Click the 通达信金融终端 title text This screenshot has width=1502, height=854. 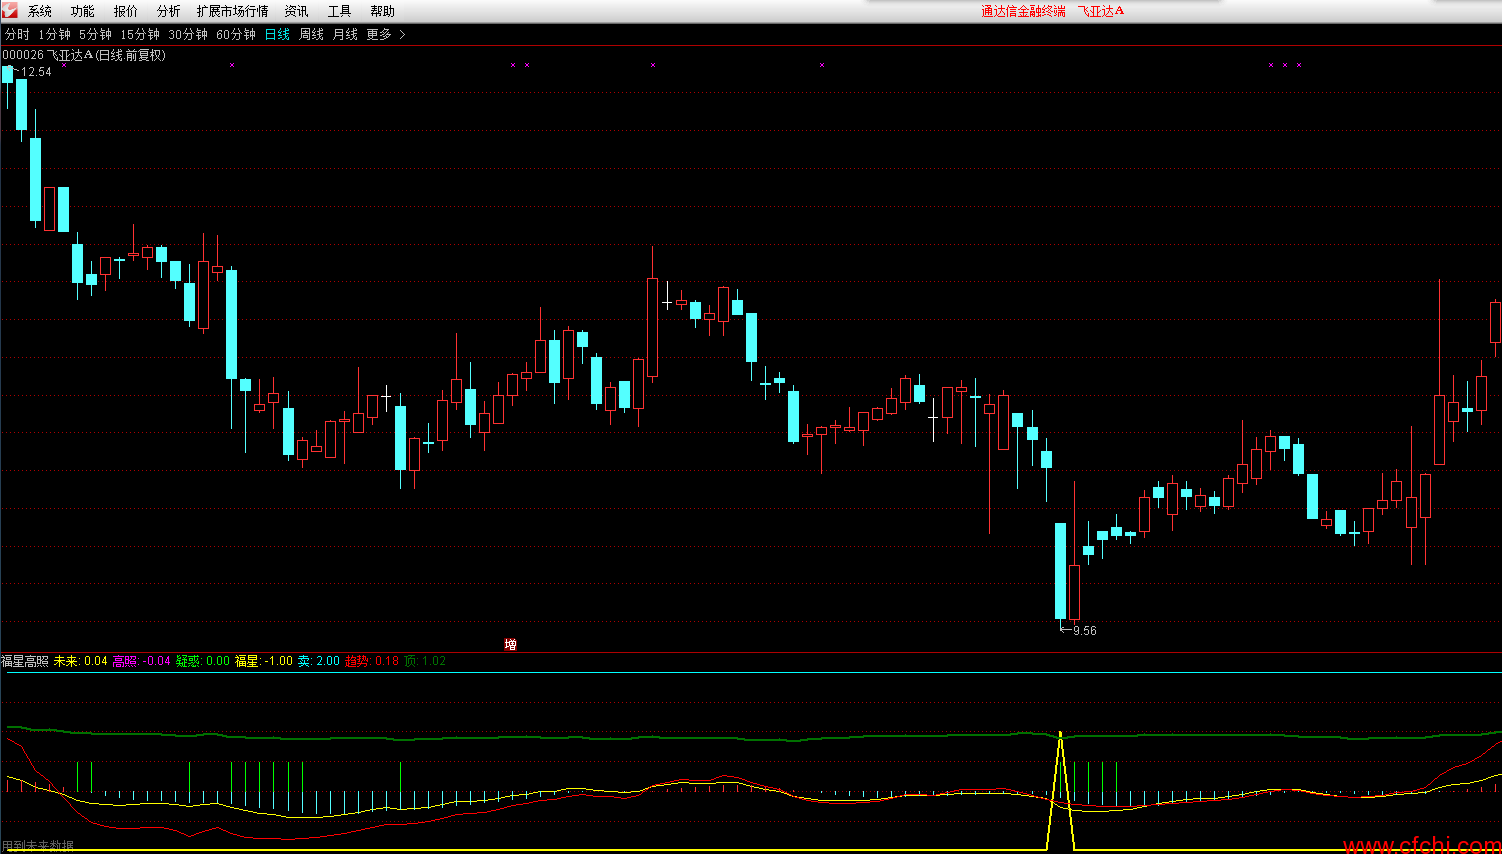1023,11
